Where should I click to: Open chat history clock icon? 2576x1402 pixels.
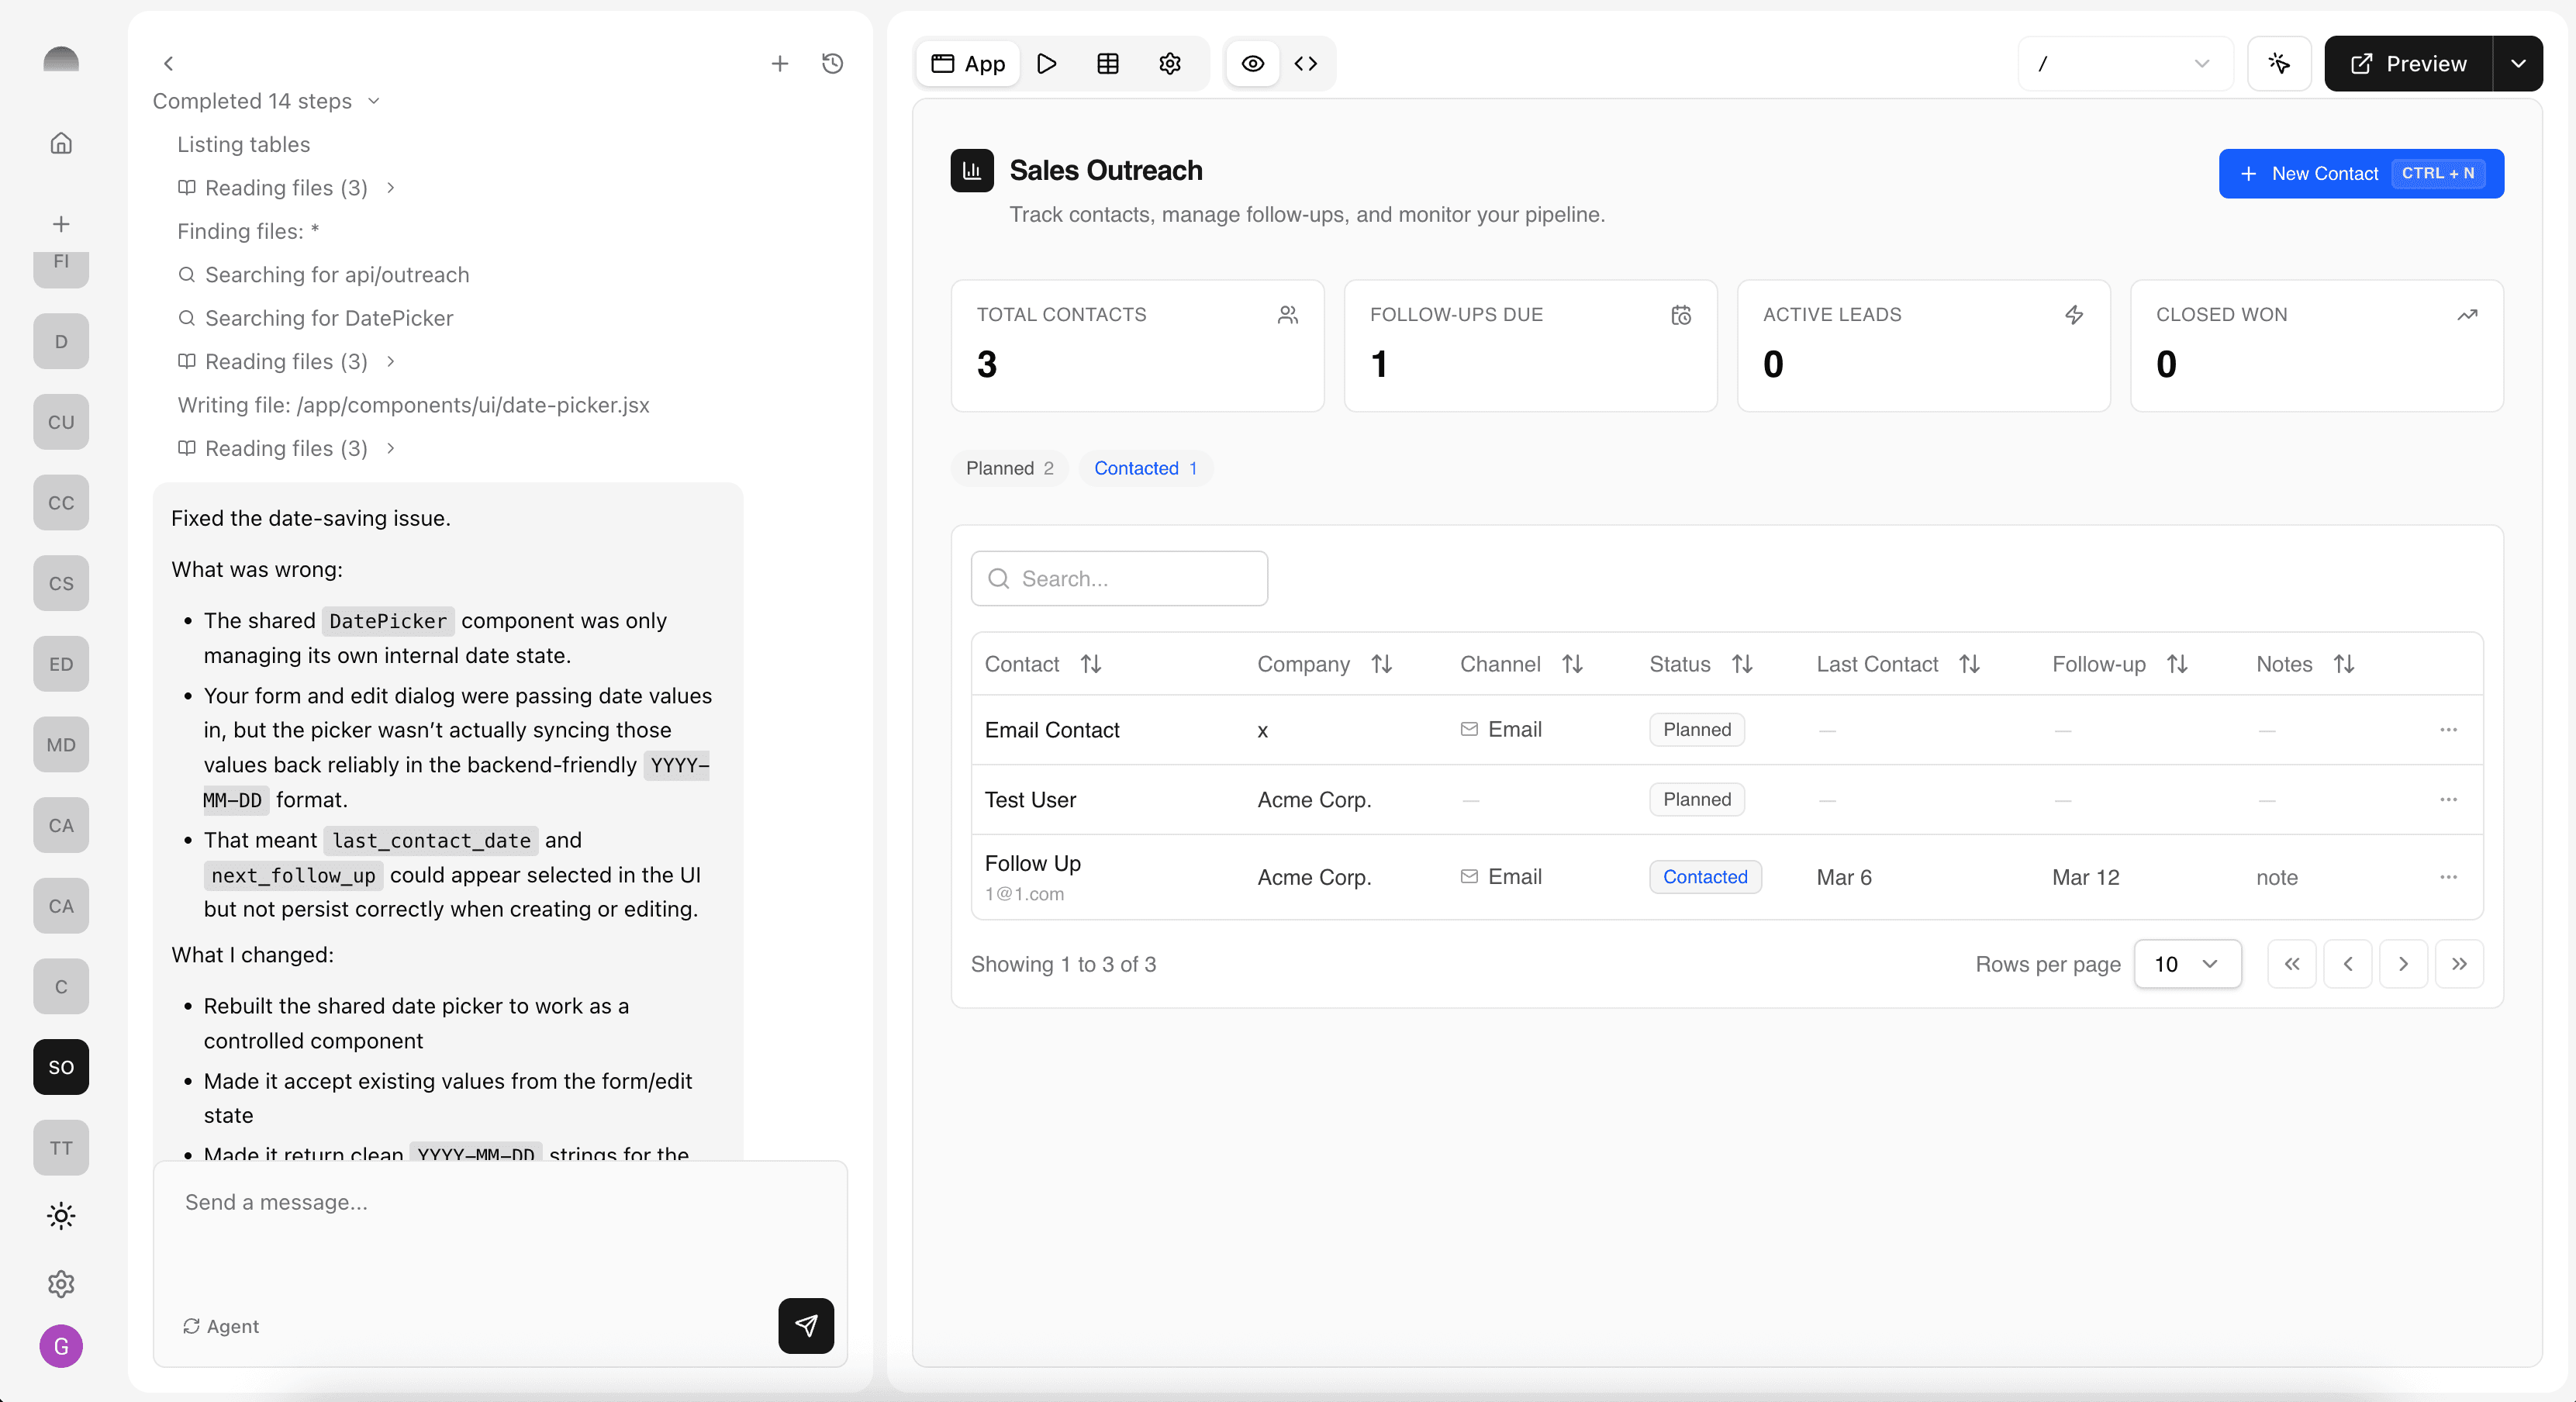point(832,64)
